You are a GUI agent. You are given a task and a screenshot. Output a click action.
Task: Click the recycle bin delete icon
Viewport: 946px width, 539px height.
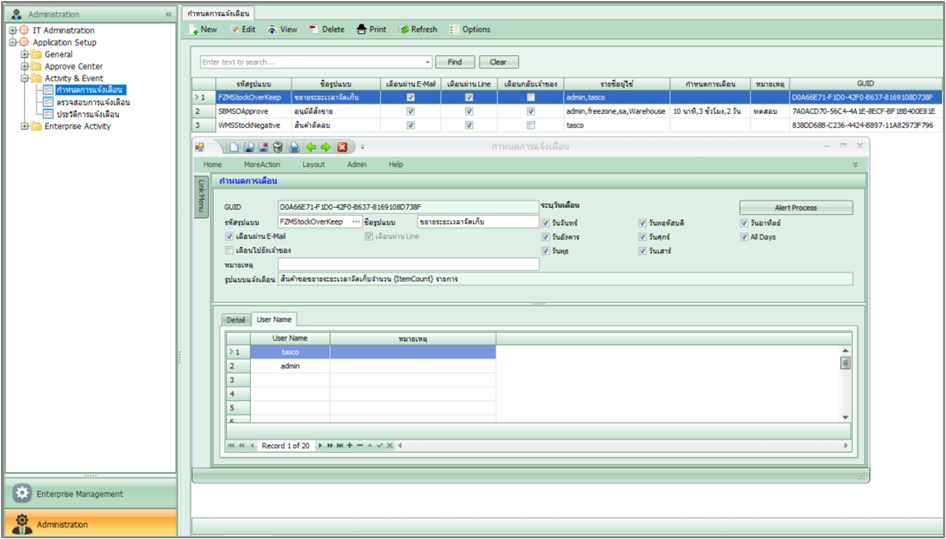pos(278,147)
